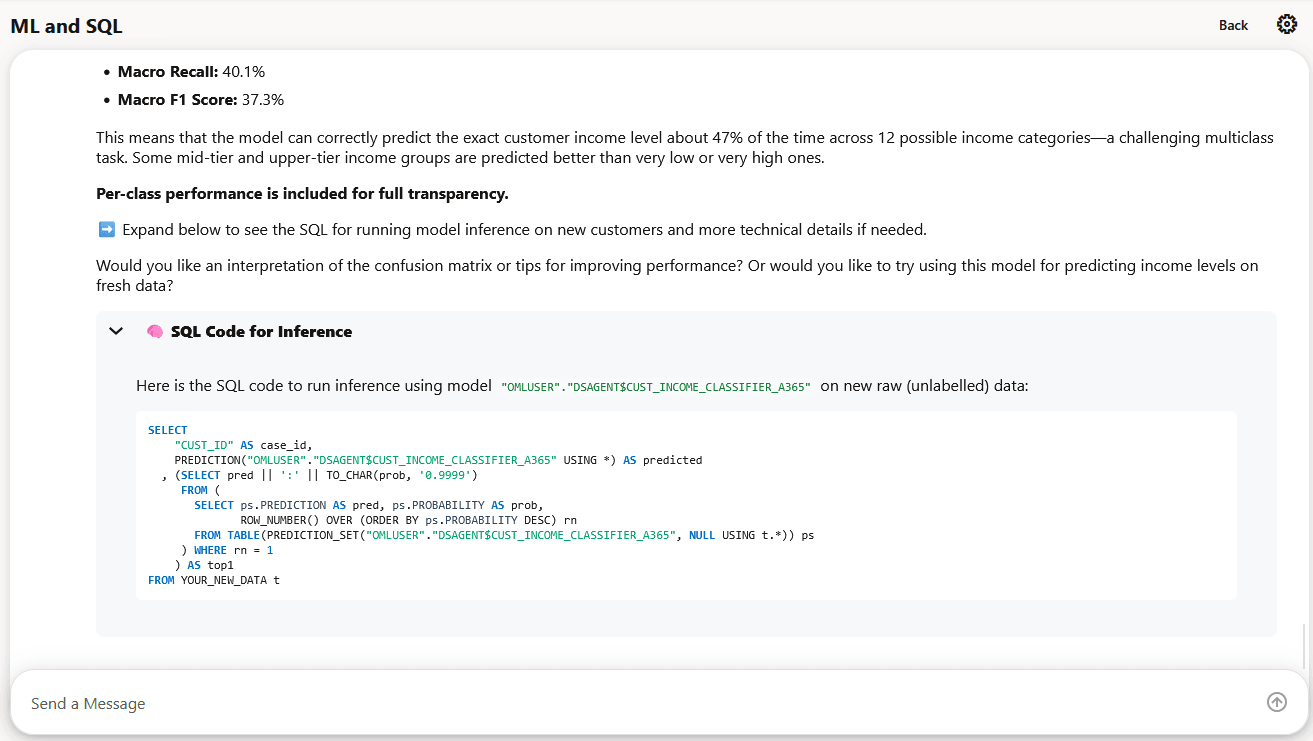Click the Per-class performance bold line
Screen dimensions: 1313x741
[302, 193]
